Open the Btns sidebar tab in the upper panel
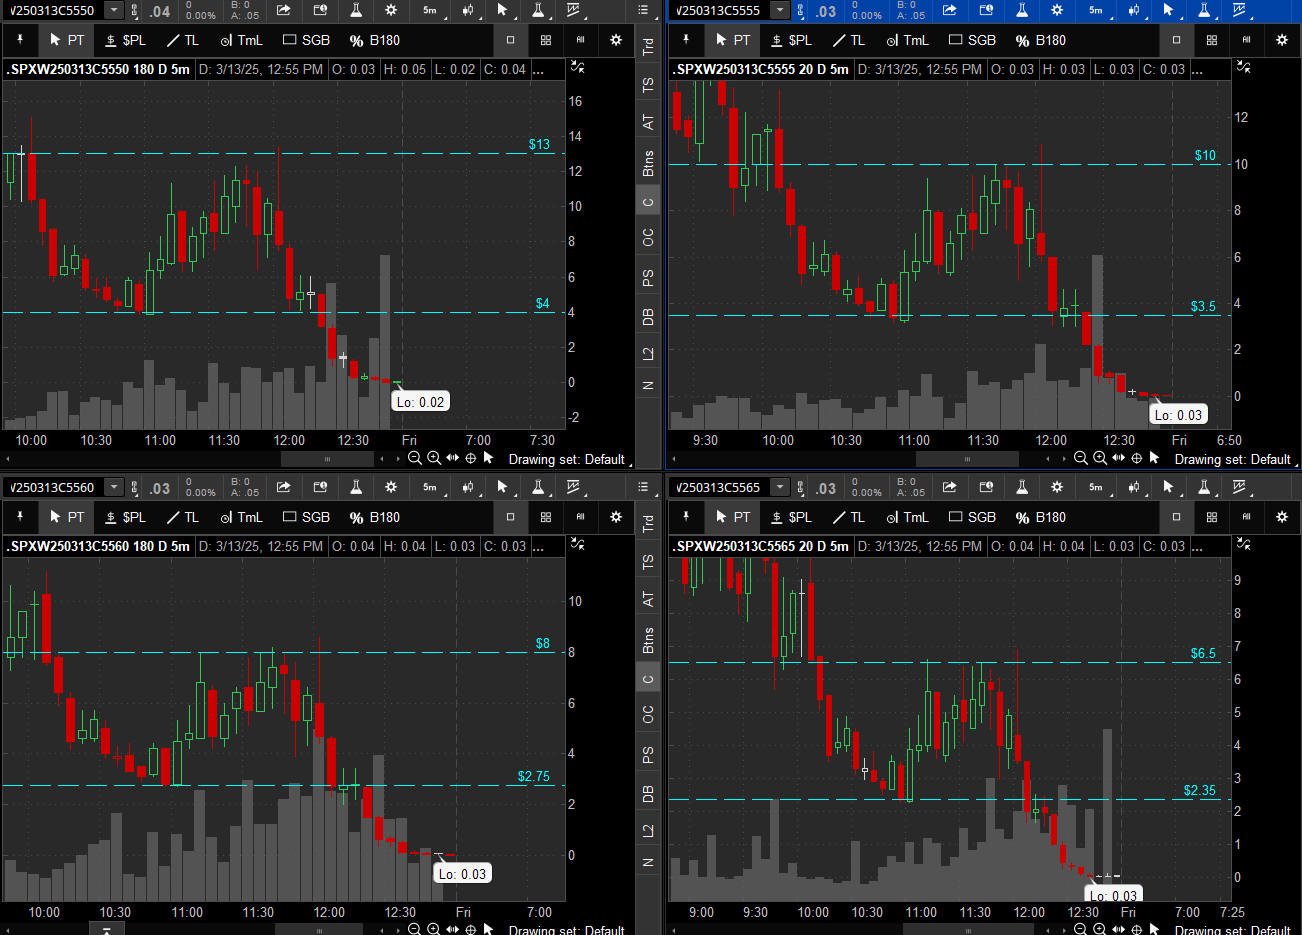The image size is (1302, 935). [x=648, y=162]
